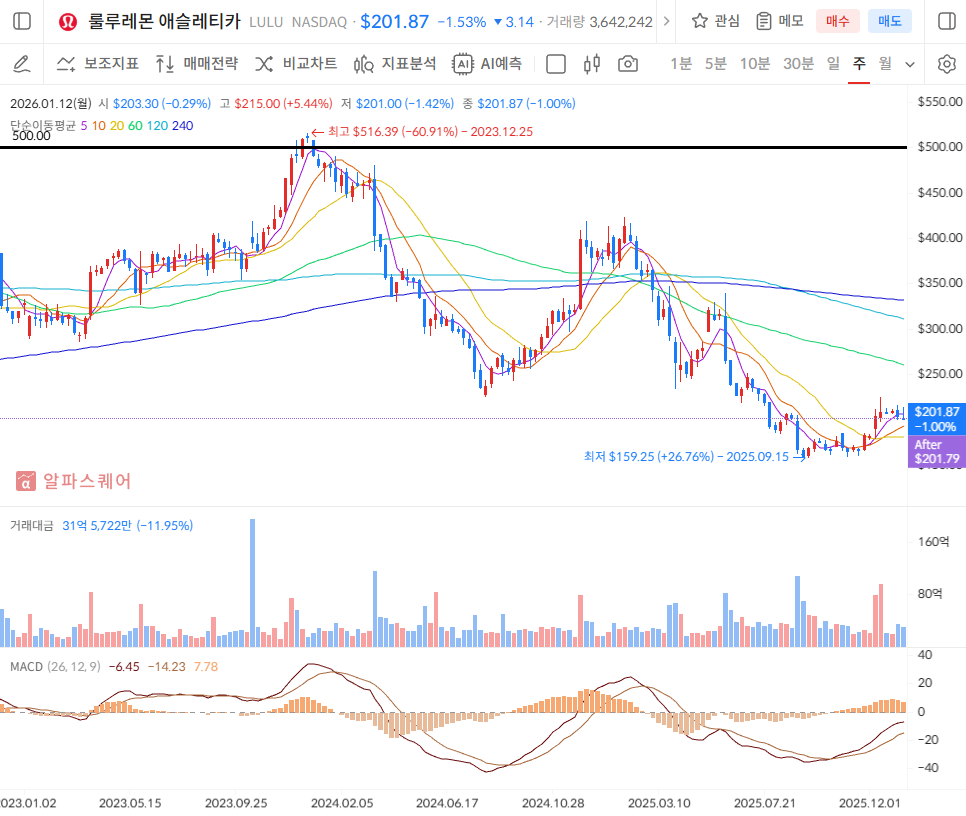Switch to the 일 daily timeframe
This screenshot has height=816, width=966.
coord(833,64)
